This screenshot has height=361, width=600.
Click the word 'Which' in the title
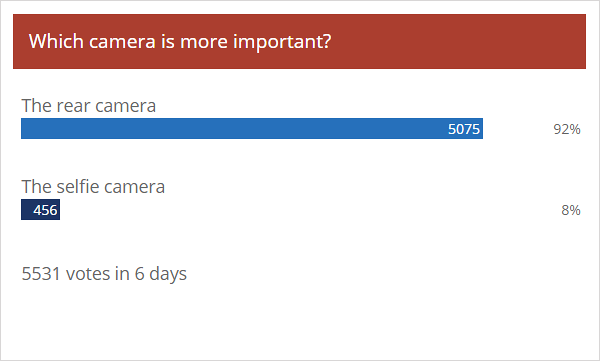coord(56,41)
